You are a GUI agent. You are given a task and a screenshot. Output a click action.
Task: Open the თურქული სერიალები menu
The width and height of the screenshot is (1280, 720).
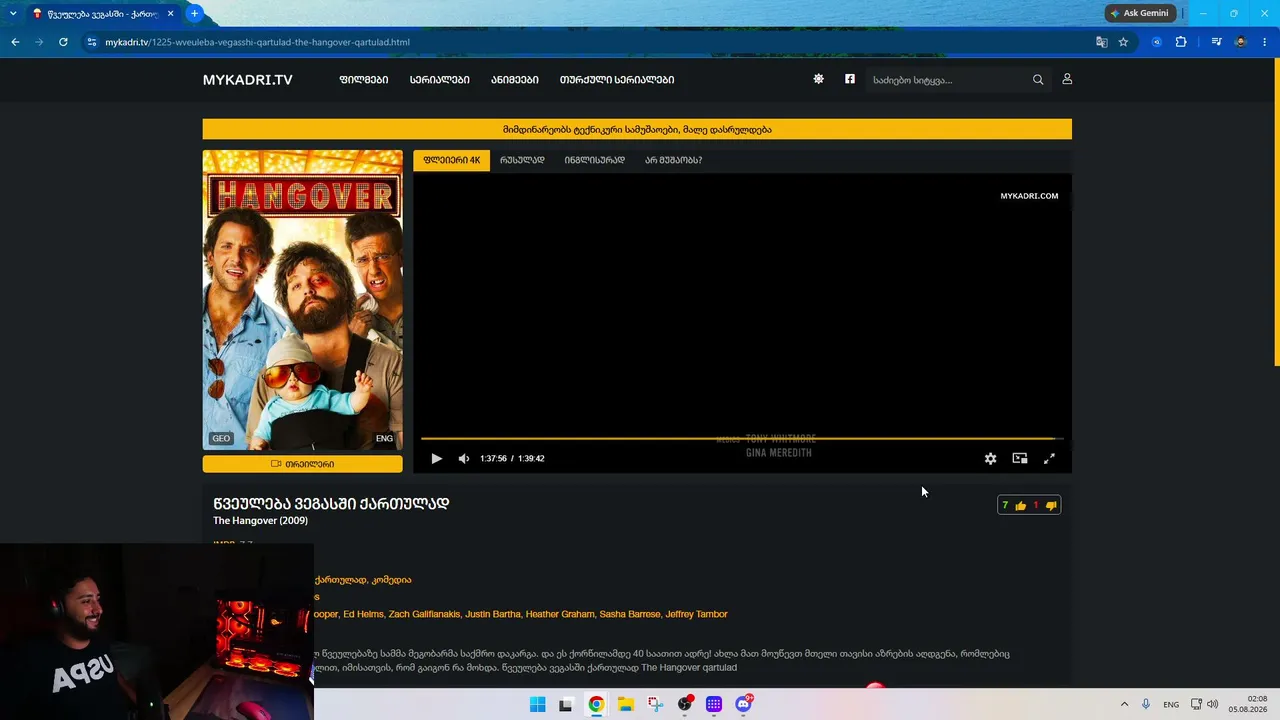coord(617,80)
